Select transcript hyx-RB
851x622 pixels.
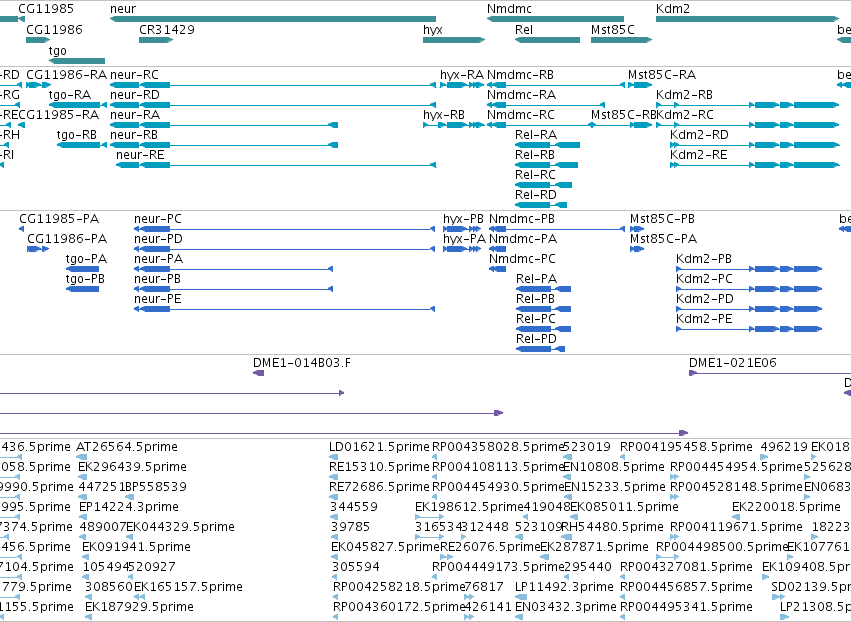[x=444, y=115]
